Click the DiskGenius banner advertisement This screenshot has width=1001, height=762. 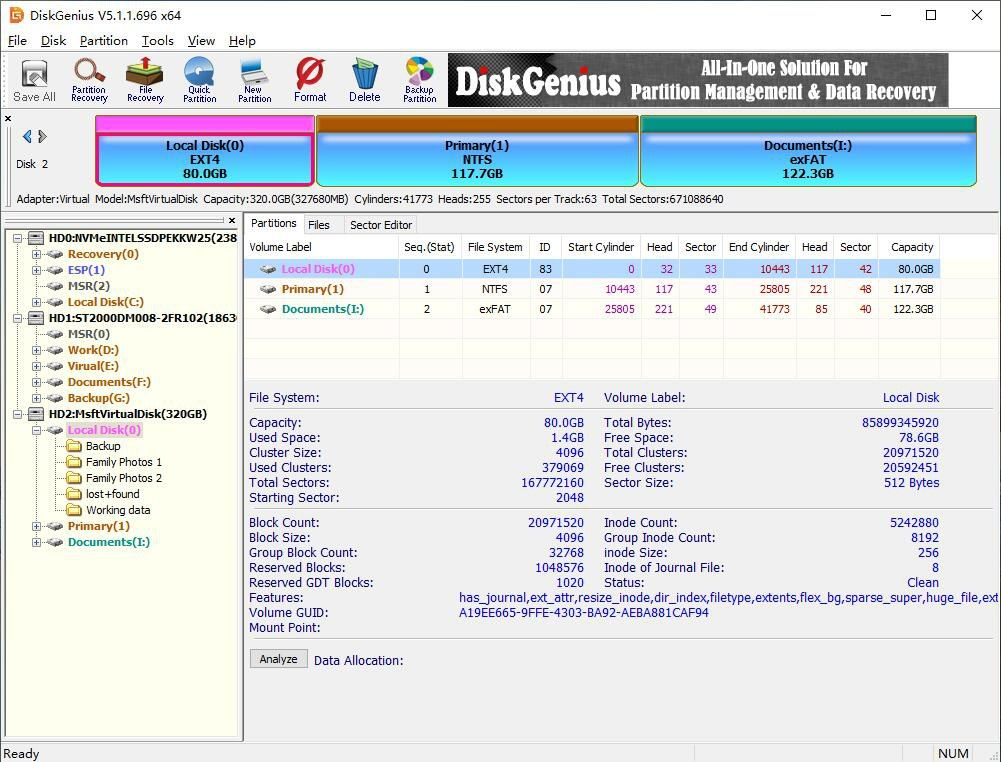(698, 80)
